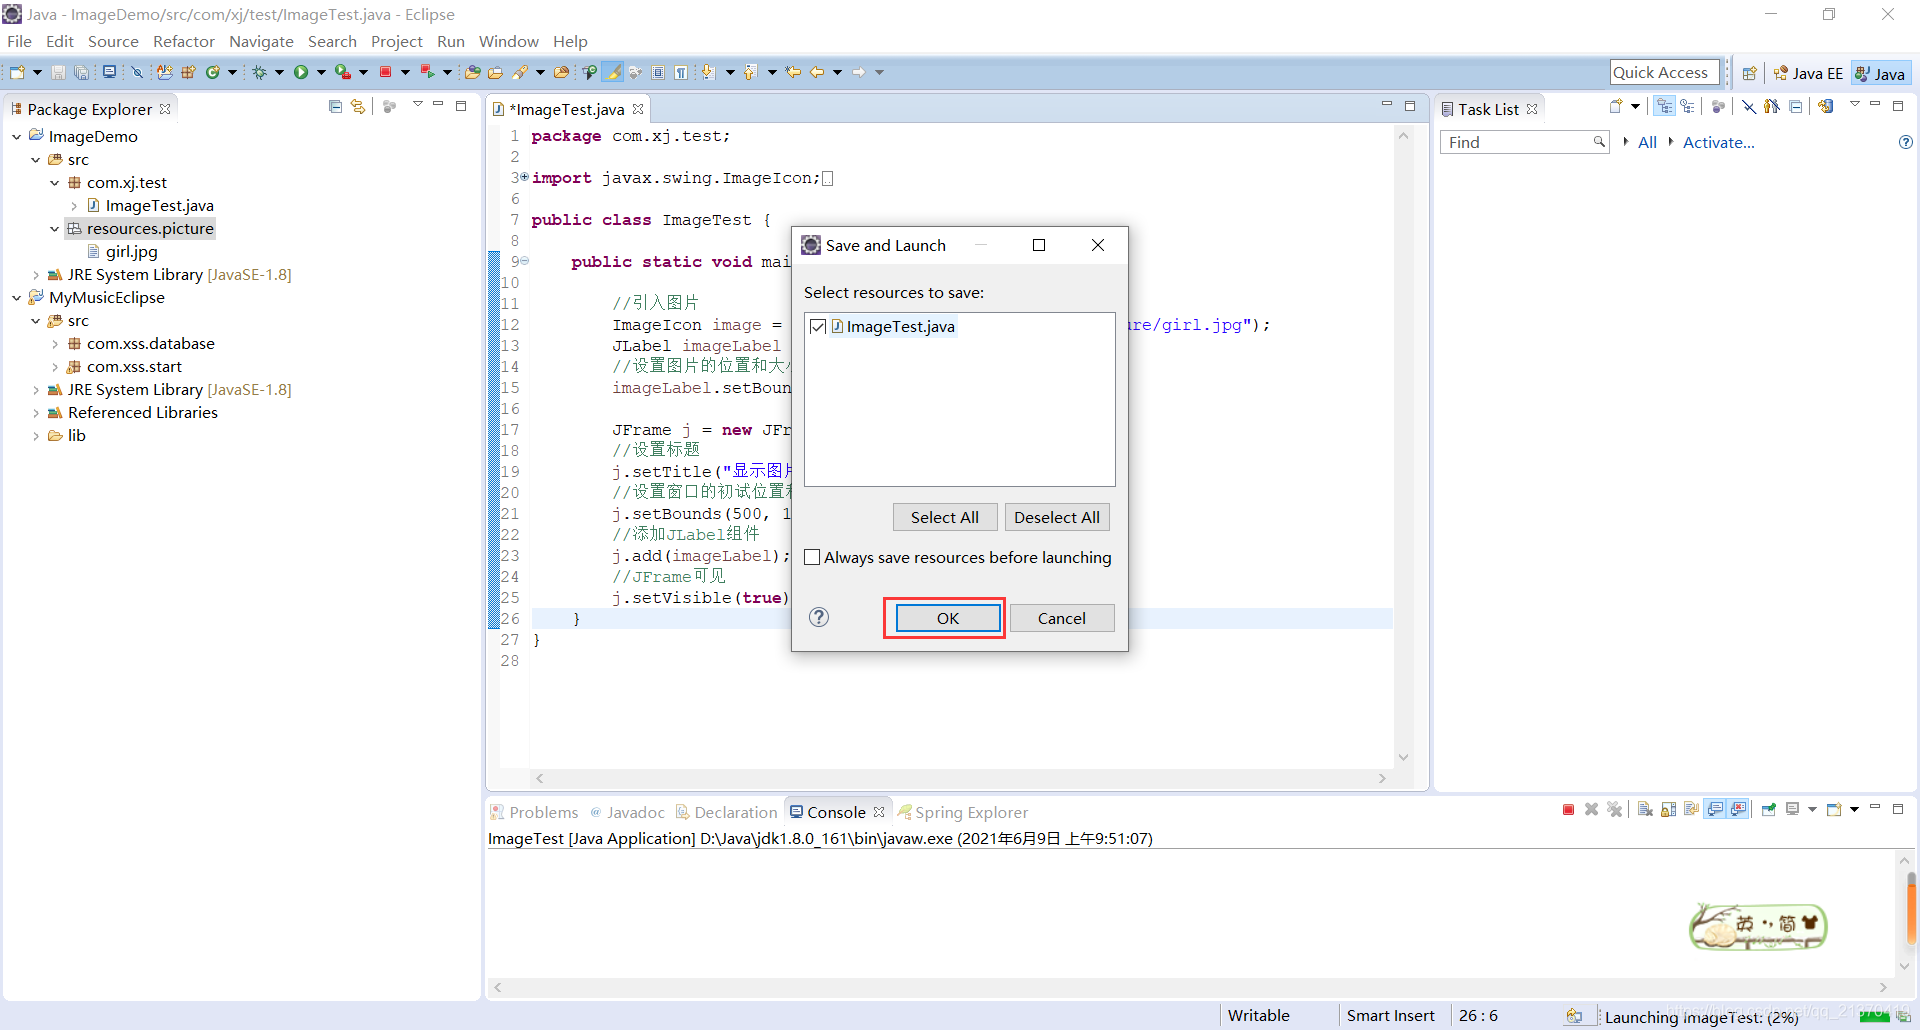Collapse the resources.picture package
Screen dimensions: 1920x1030
click(x=55, y=229)
